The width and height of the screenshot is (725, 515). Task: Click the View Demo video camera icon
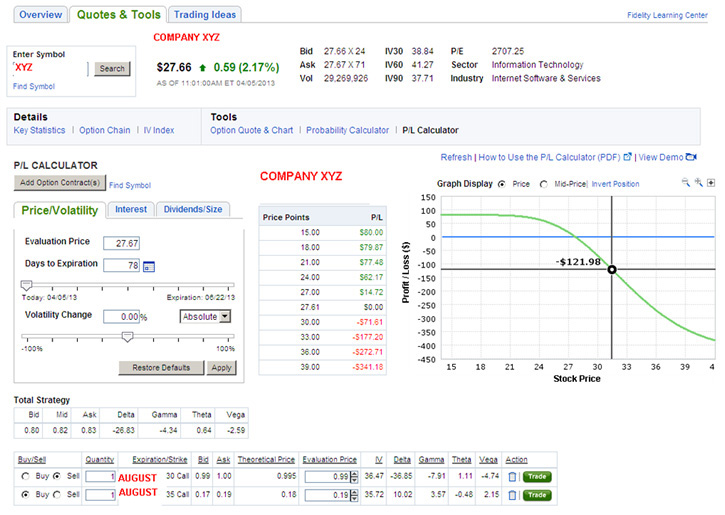click(x=691, y=157)
